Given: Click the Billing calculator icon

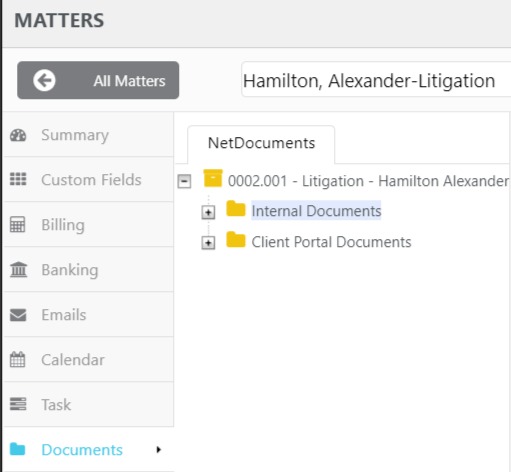Looking at the screenshot, I should [x=17, y=224].
